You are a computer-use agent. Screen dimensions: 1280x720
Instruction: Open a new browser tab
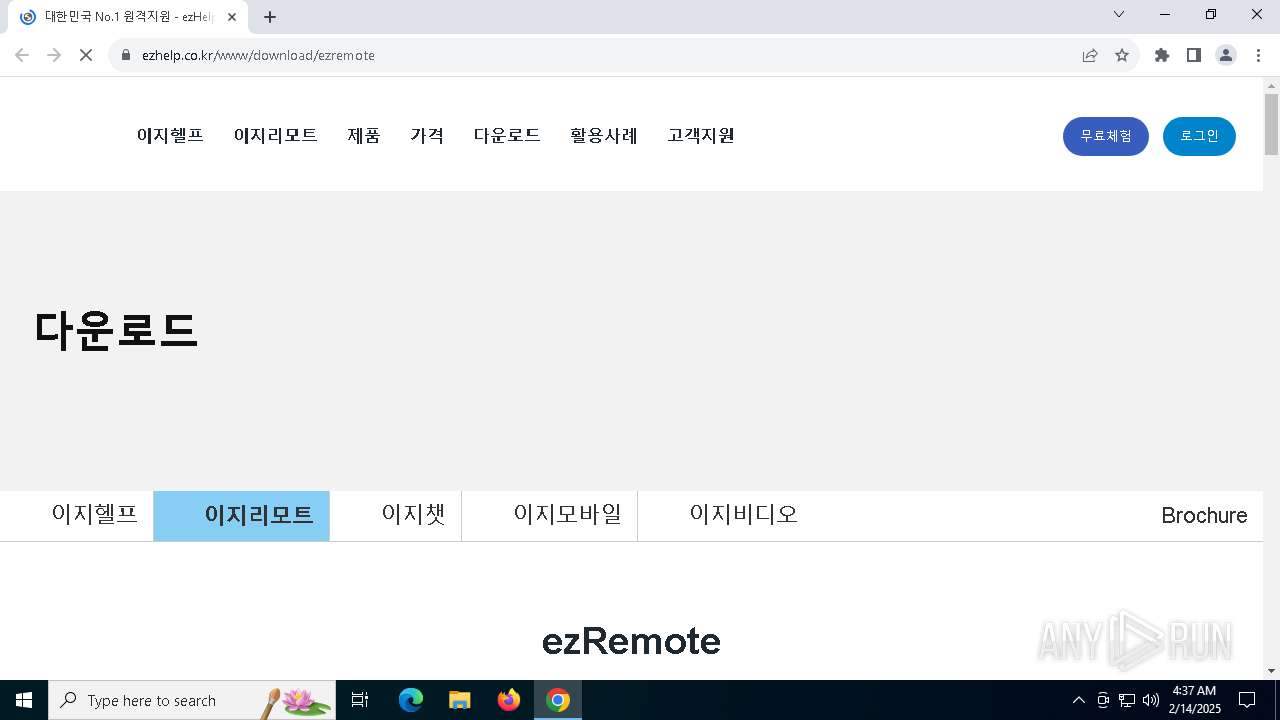pos(270,17)
